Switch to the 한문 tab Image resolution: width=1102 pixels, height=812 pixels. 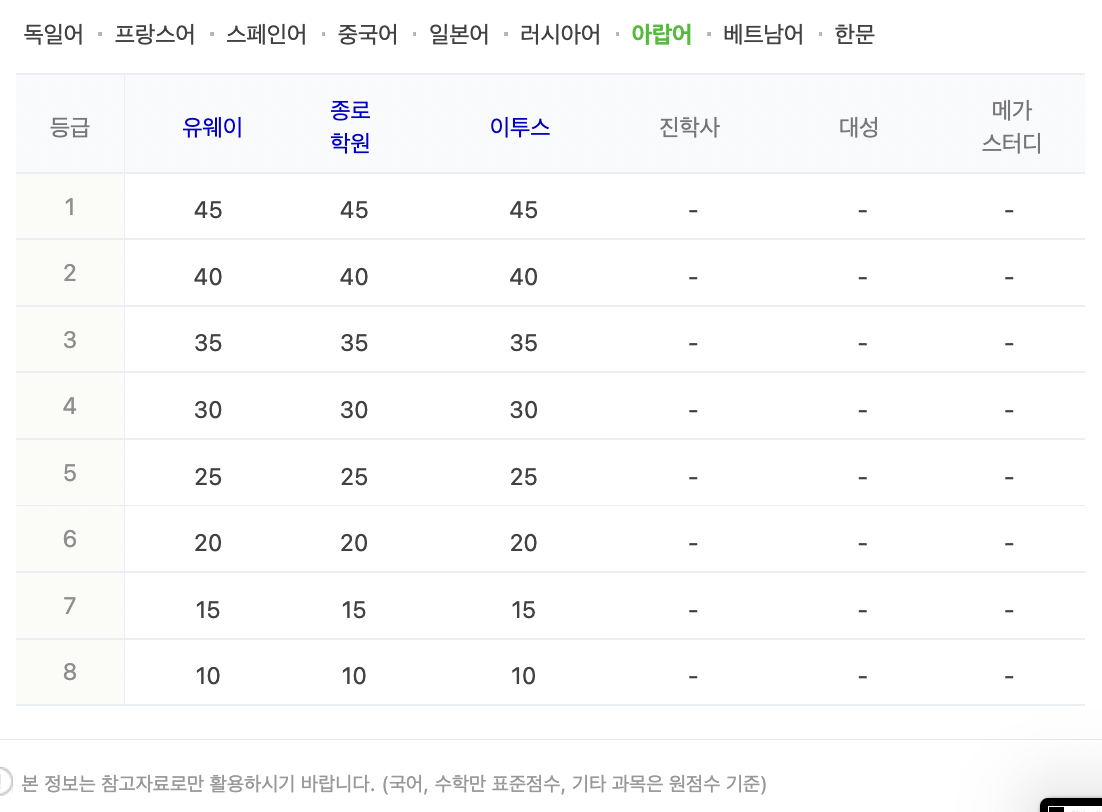pyautogui.click(x=855, y=34)
